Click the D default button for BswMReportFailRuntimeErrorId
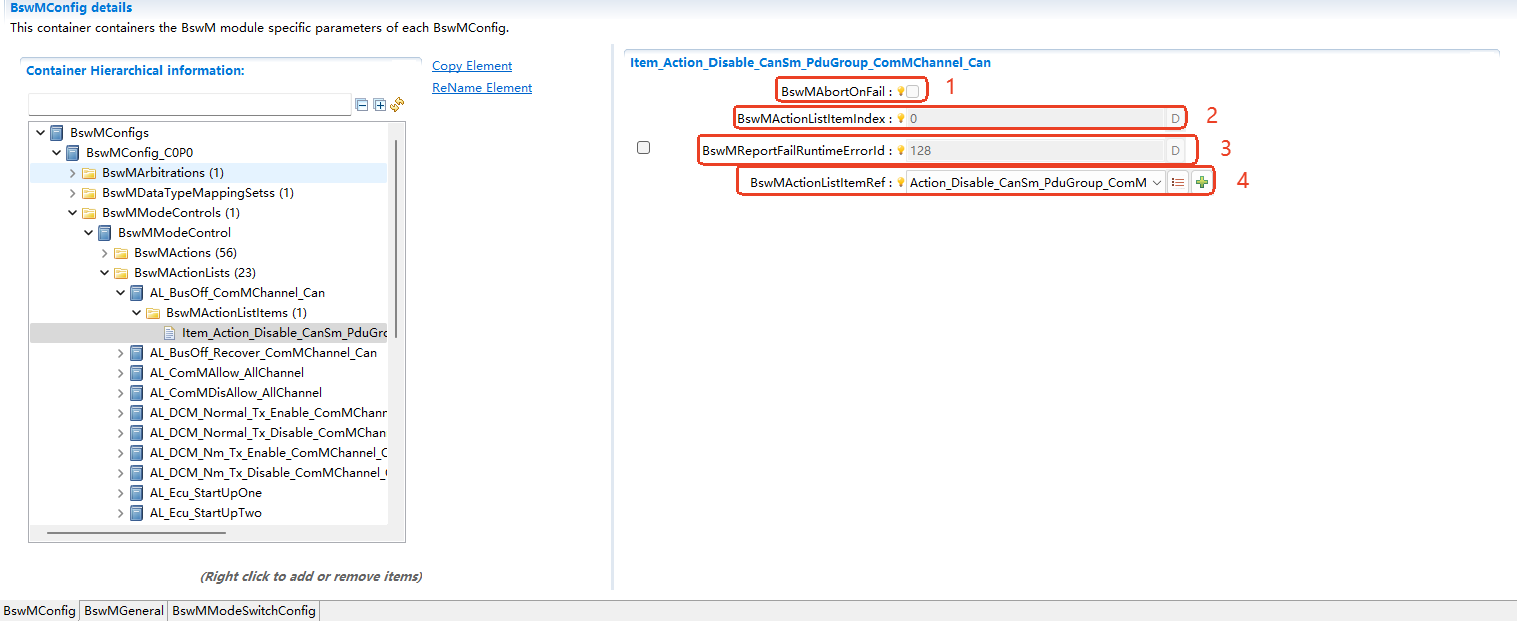The width and height of the screenshot is (1517, 621). pos(1176,149)
